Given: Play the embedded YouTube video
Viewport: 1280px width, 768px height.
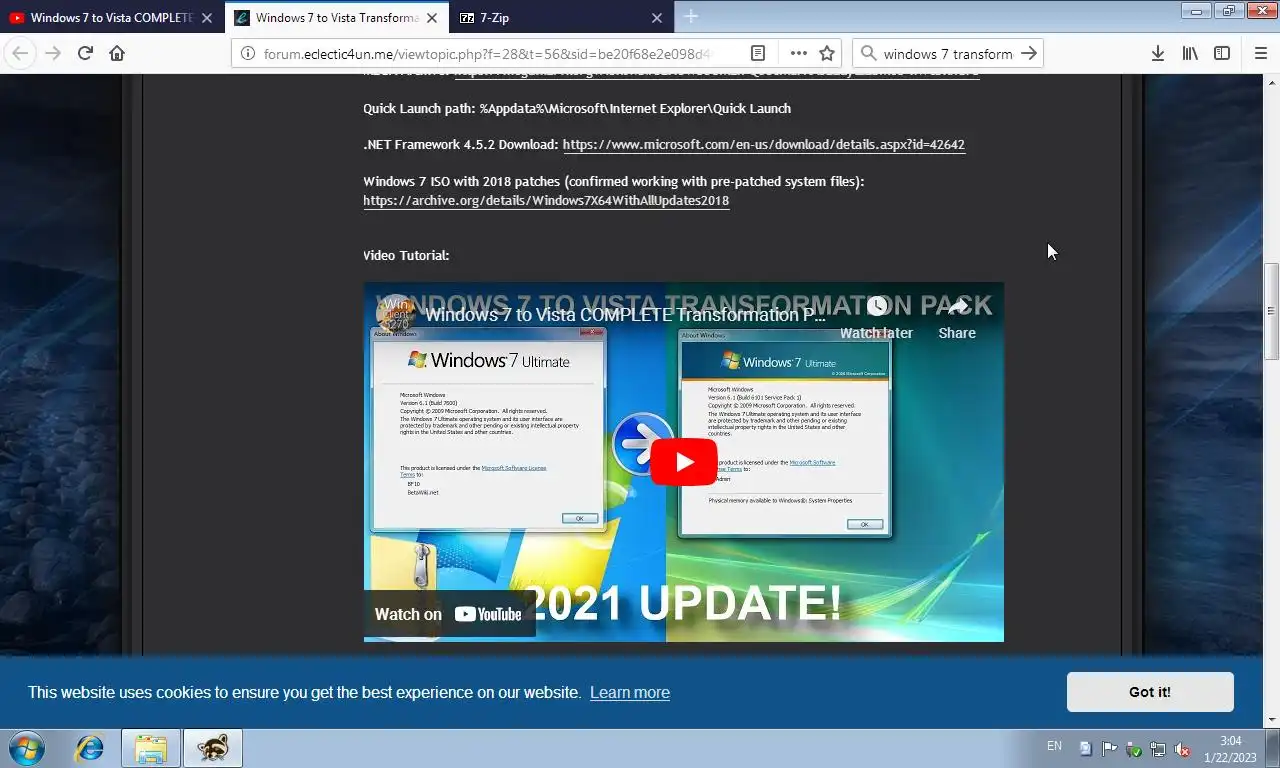Looking at the screenshot, I should 684,462.
